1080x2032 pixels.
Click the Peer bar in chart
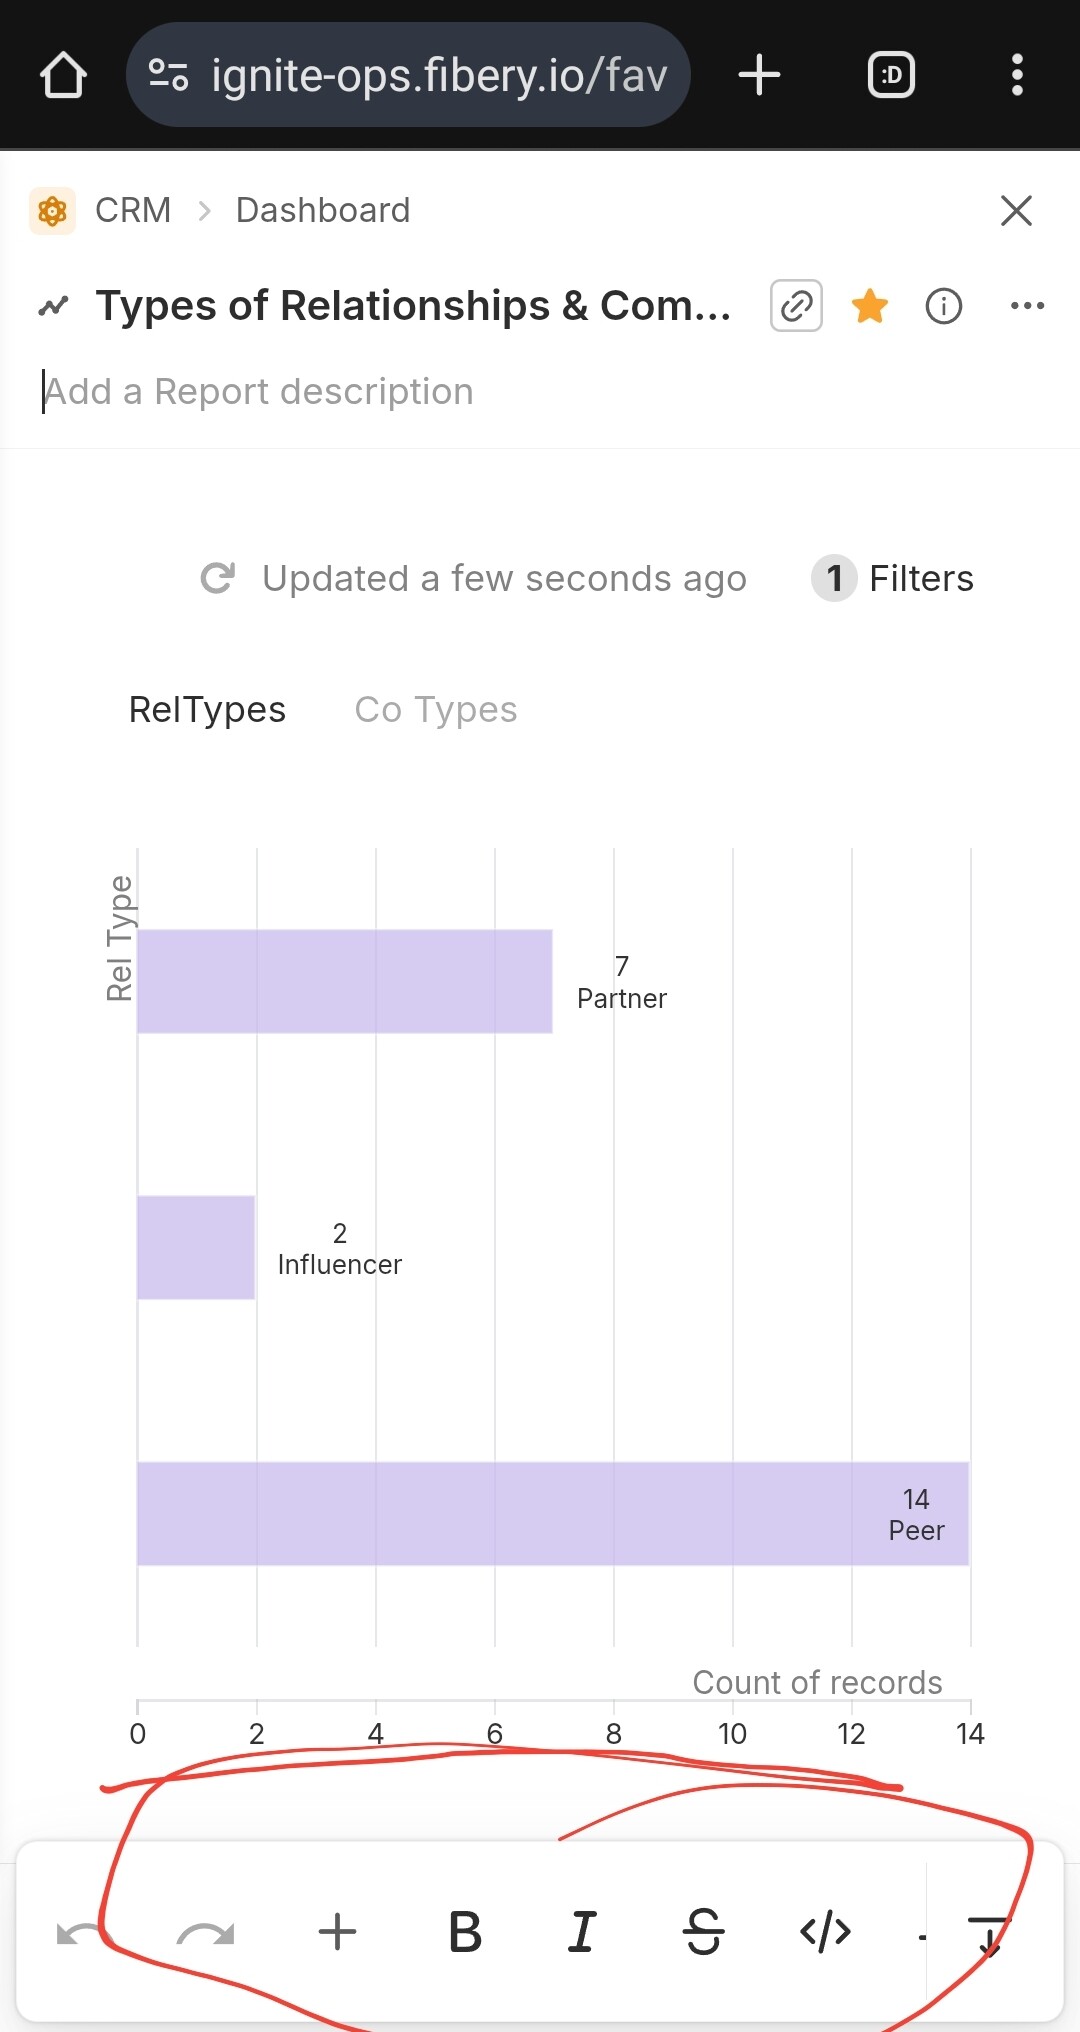[x=552, y=1514]
